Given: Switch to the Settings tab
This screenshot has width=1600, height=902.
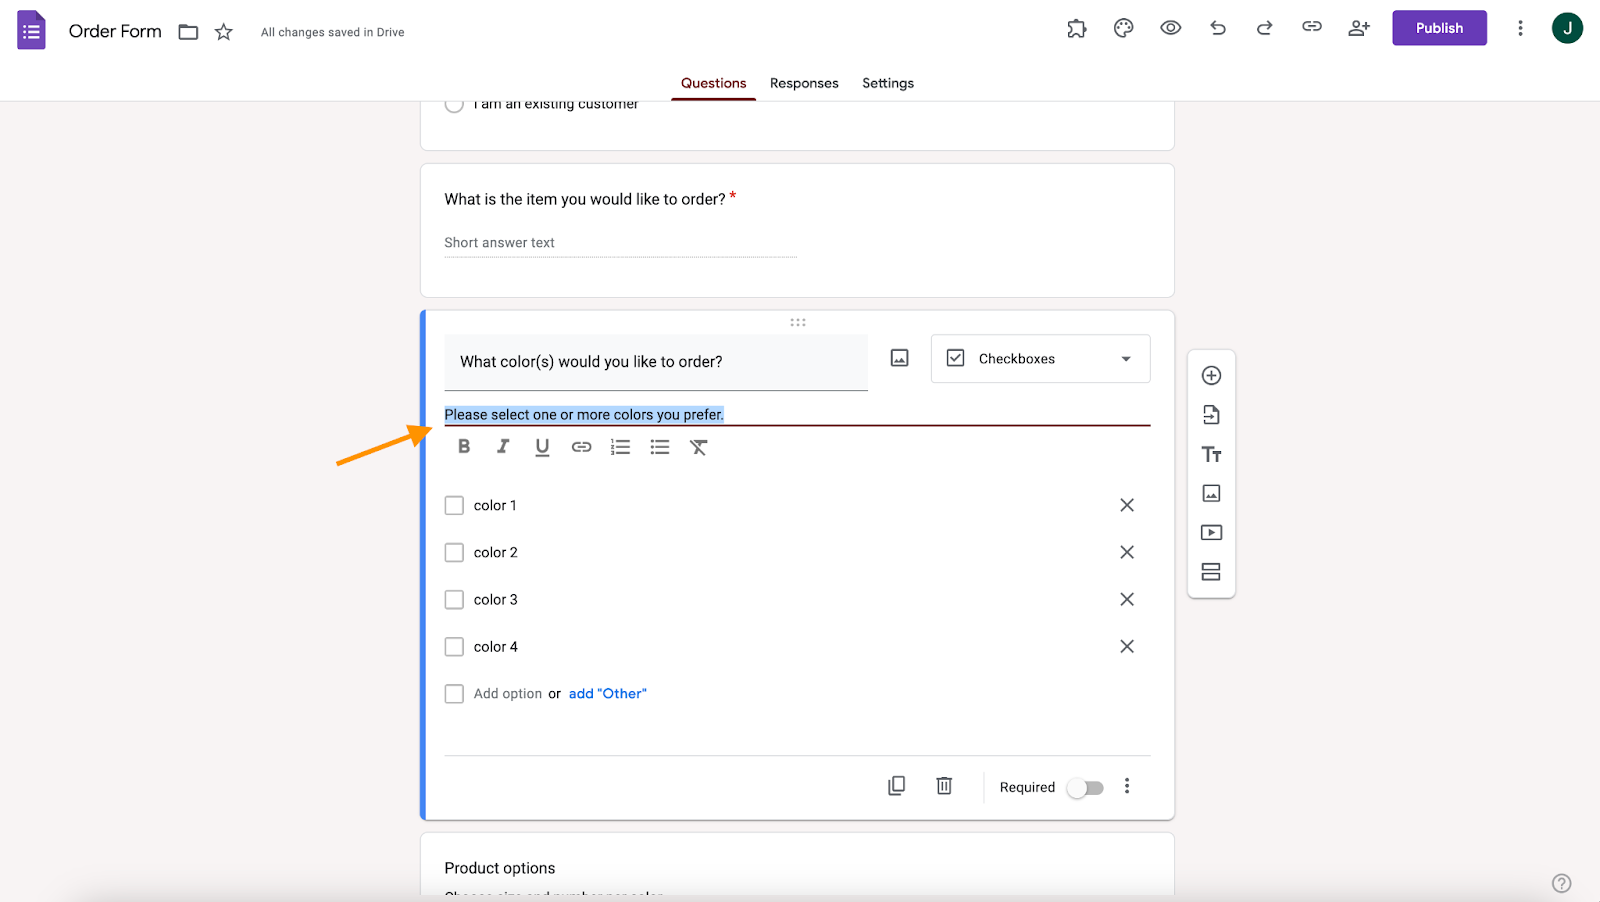Looking at the screenshot, I should click(888, 83).
